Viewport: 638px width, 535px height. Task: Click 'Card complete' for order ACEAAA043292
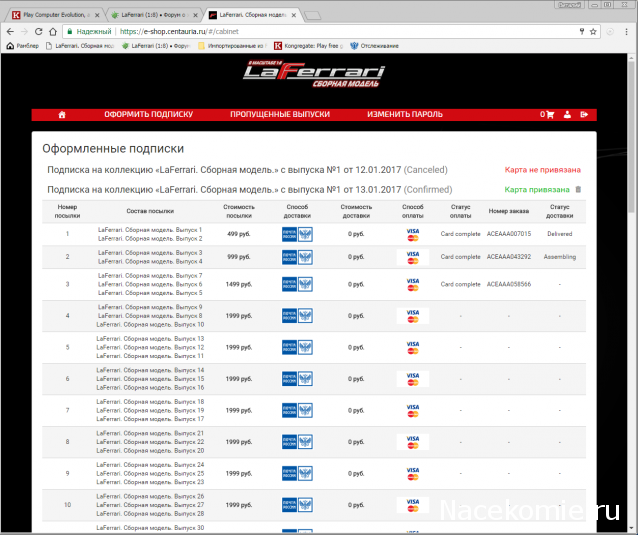461,257
